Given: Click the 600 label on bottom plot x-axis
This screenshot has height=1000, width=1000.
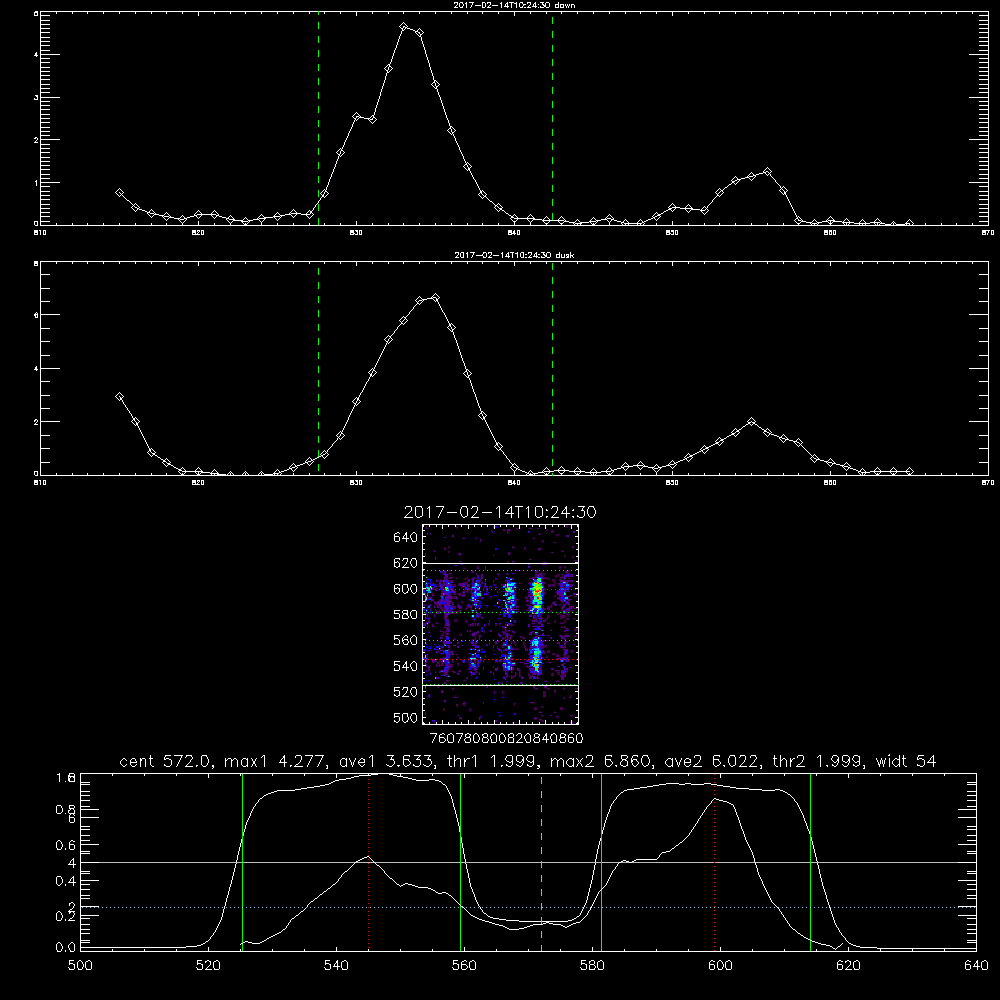Looking at the screenshot, I should (x=720, y=966).
